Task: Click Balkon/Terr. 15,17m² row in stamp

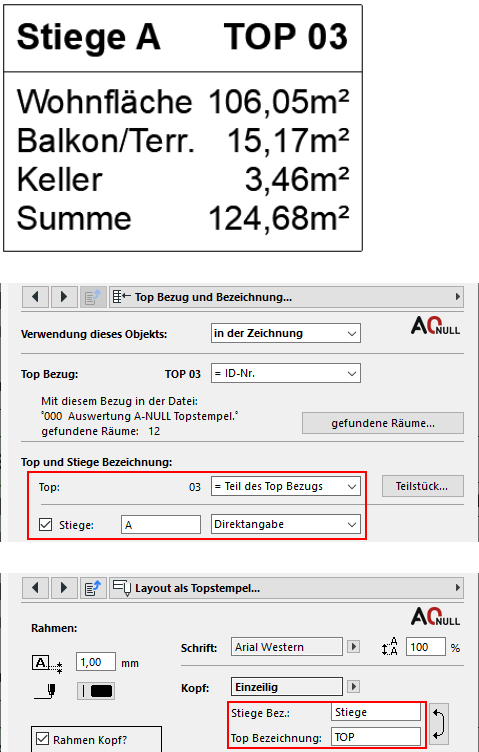Action: pos(183,141)
